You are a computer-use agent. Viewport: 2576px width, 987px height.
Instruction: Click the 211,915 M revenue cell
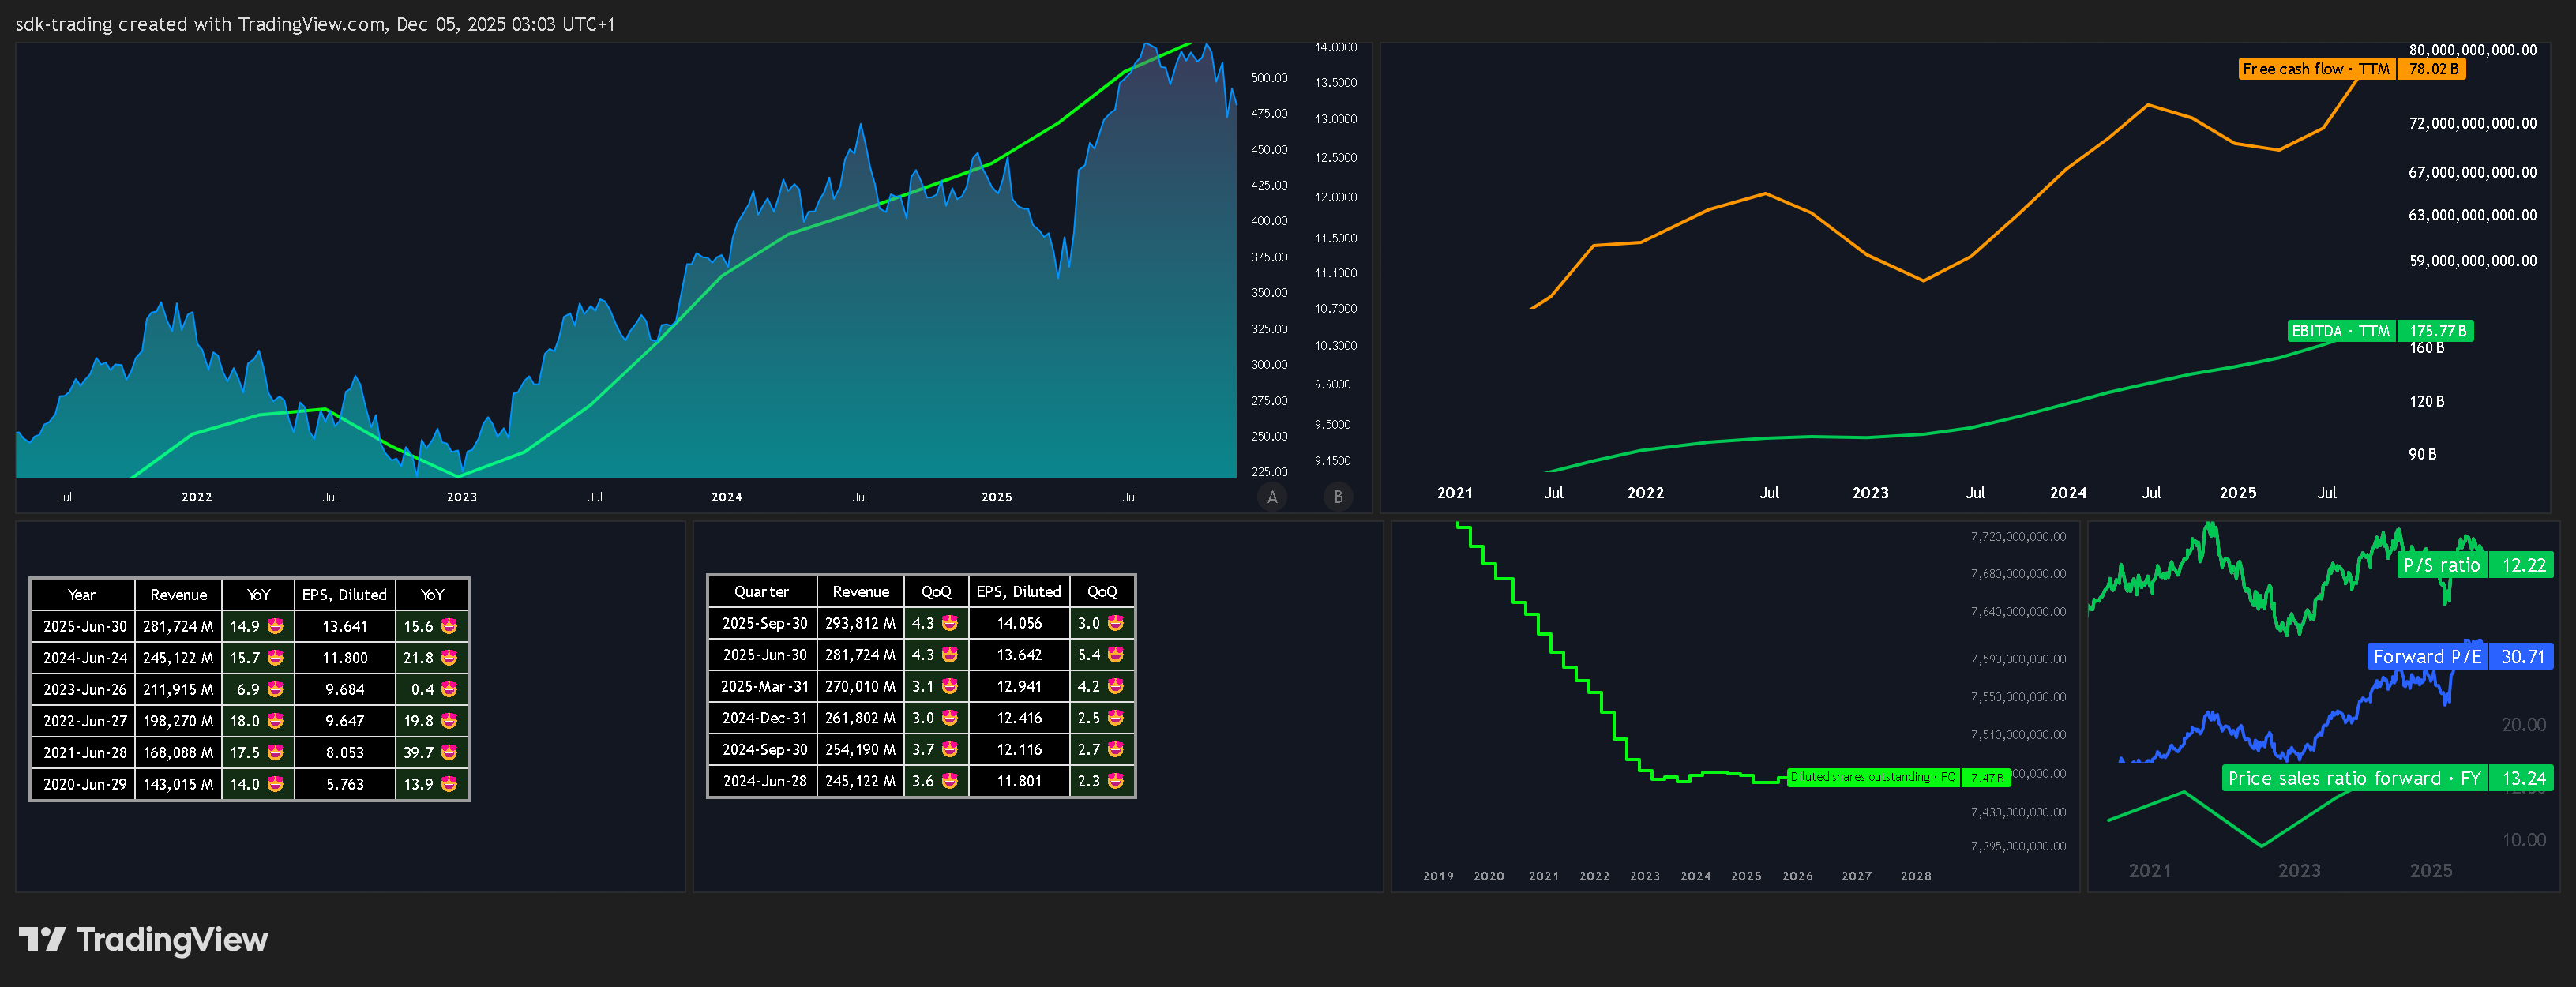click(x=178, y=689)
